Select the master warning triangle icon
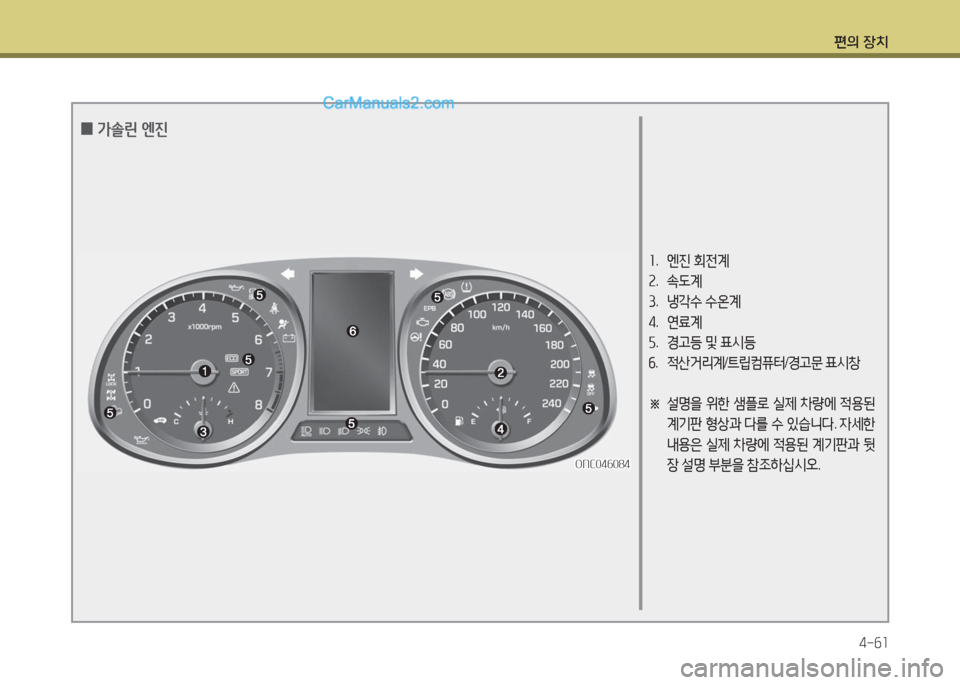The image size is (960, 685). tap(234, 387)
